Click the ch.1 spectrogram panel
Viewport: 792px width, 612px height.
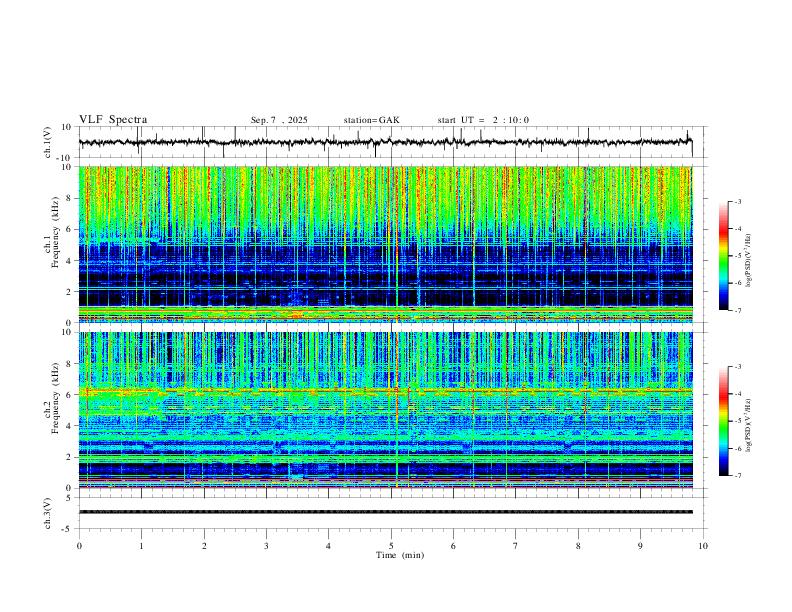coord(385,244)
